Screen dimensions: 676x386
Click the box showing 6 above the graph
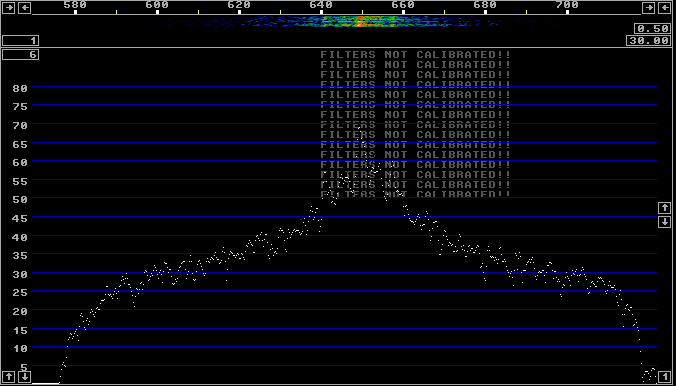(x=20, y=54)
